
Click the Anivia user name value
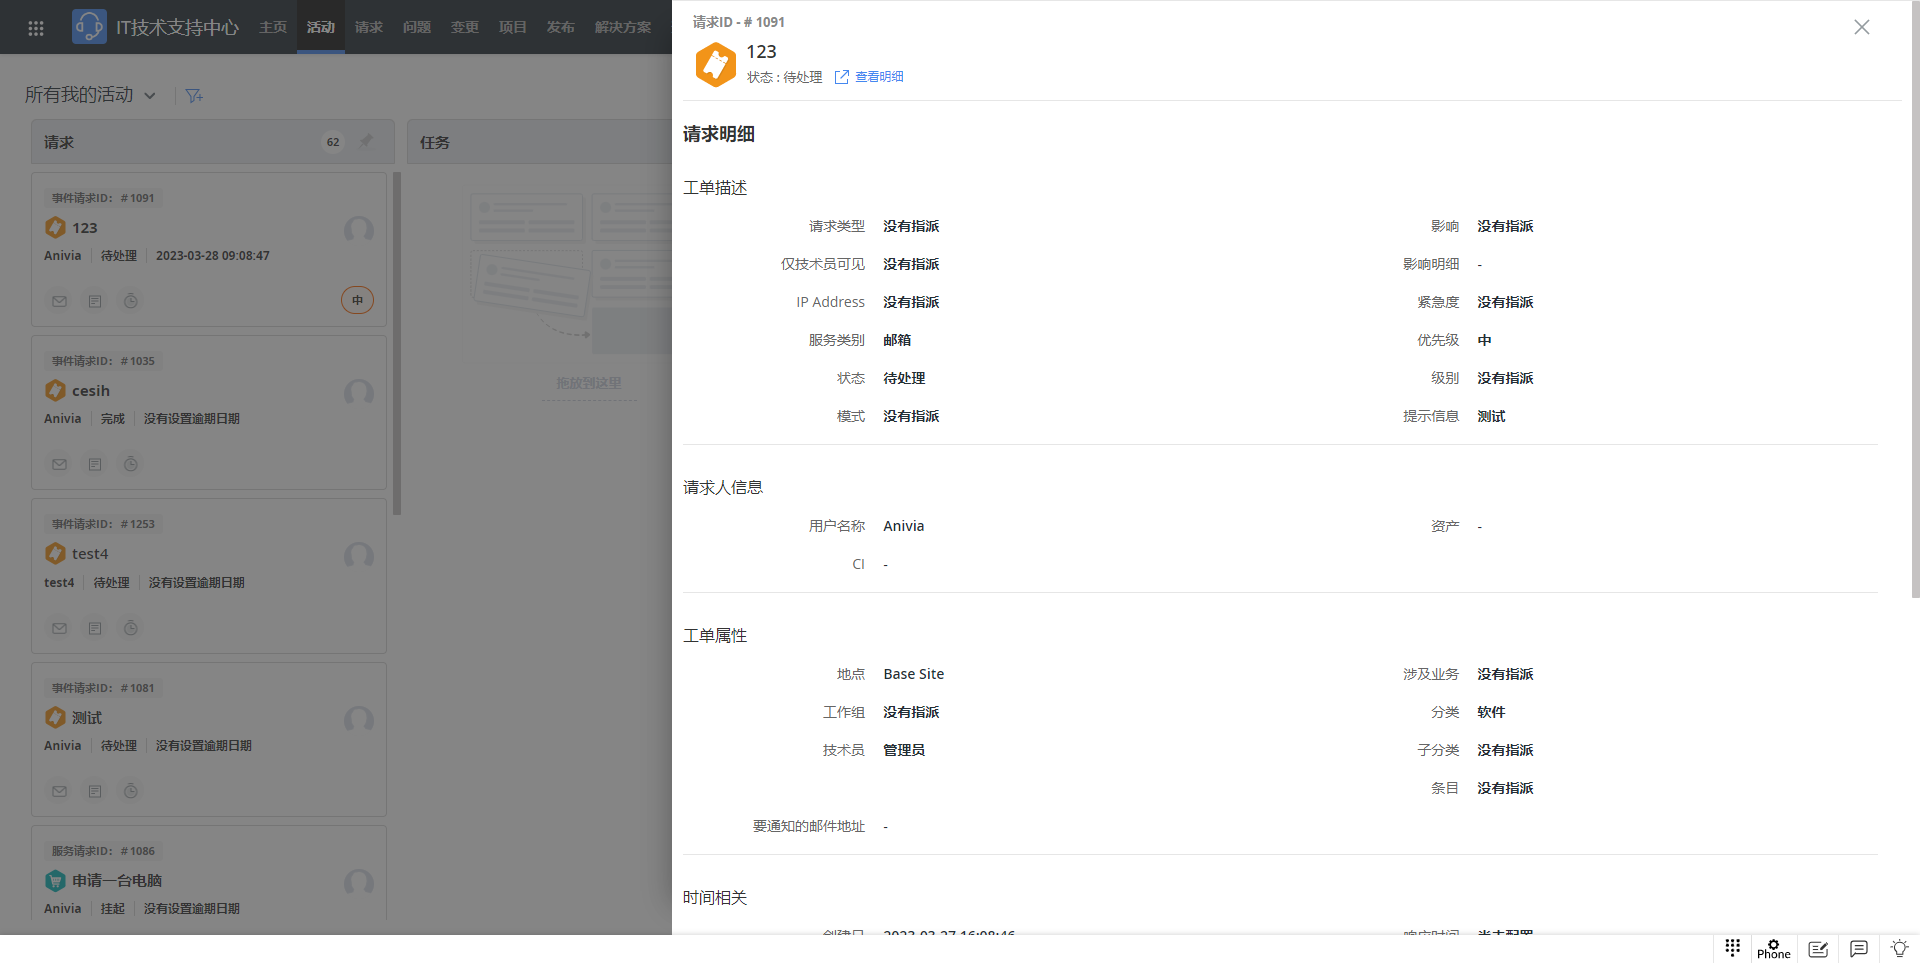point(904,527)
